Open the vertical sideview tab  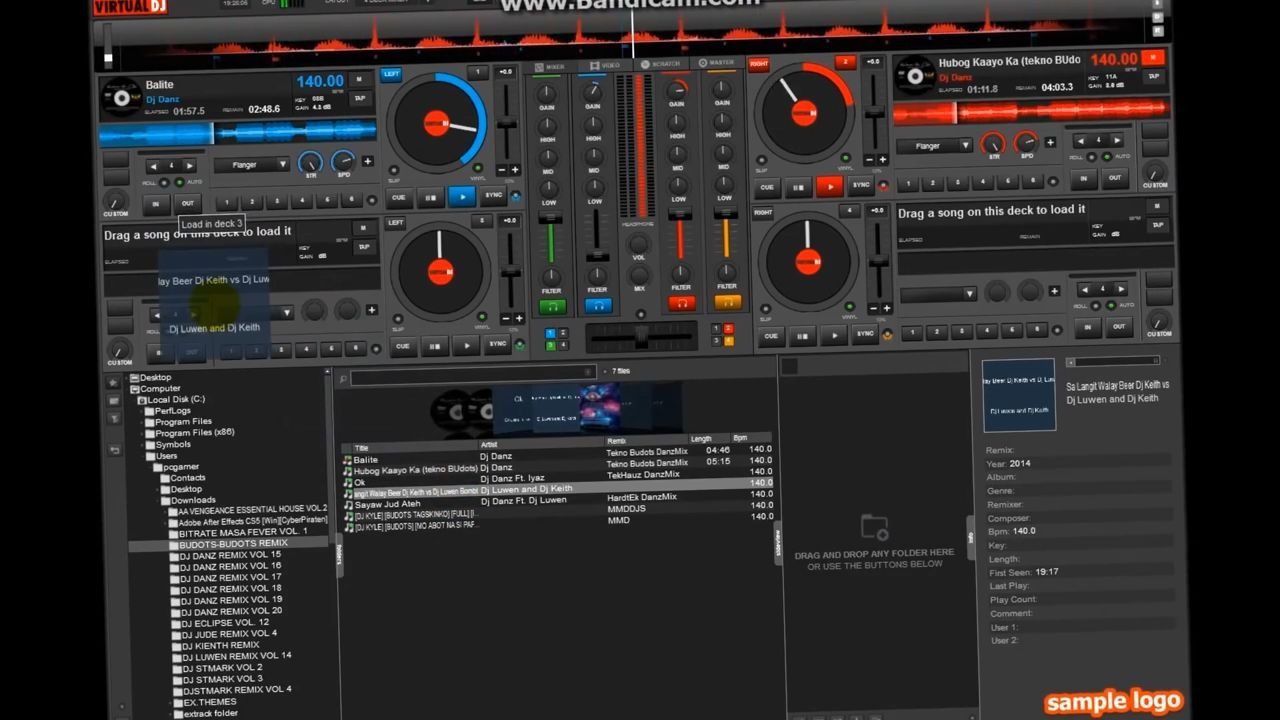tap(777, 541)
